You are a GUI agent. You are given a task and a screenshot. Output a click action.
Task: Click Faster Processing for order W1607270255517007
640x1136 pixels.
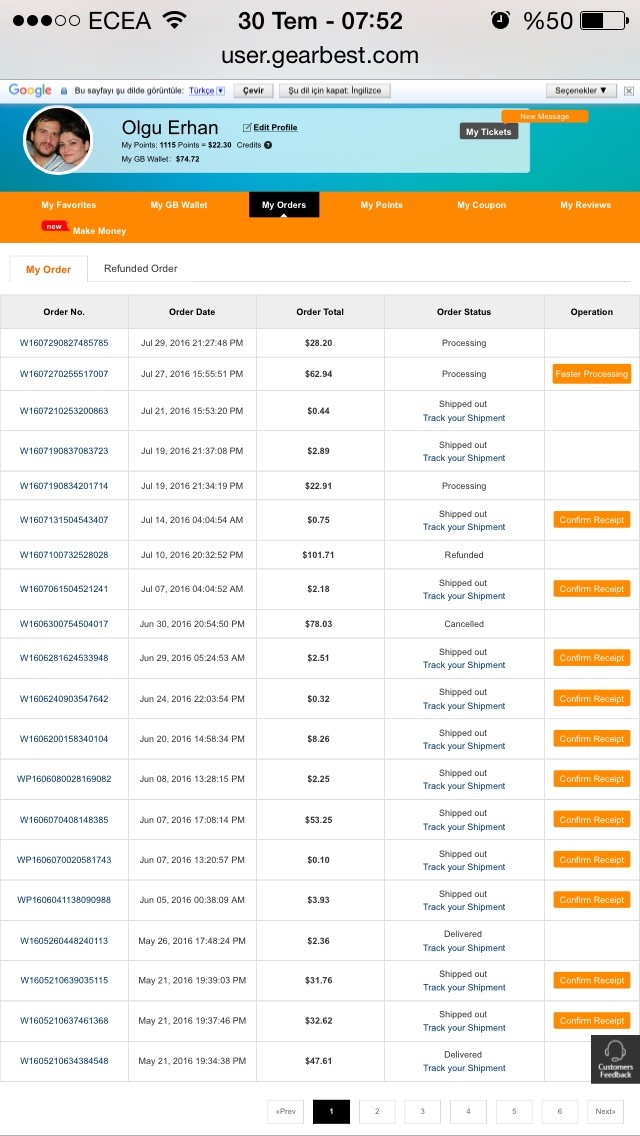(x=591, y=374)
